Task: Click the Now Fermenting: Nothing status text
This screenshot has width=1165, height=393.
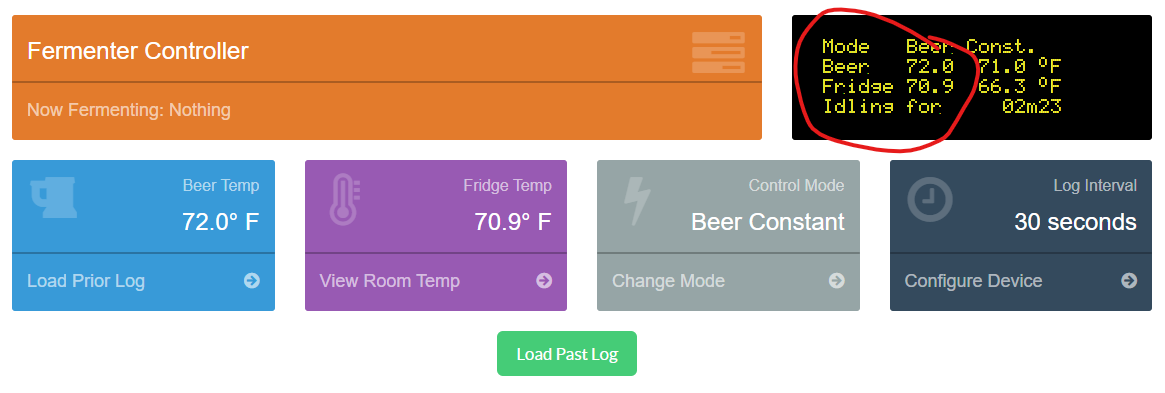Action: coord(129,111)
